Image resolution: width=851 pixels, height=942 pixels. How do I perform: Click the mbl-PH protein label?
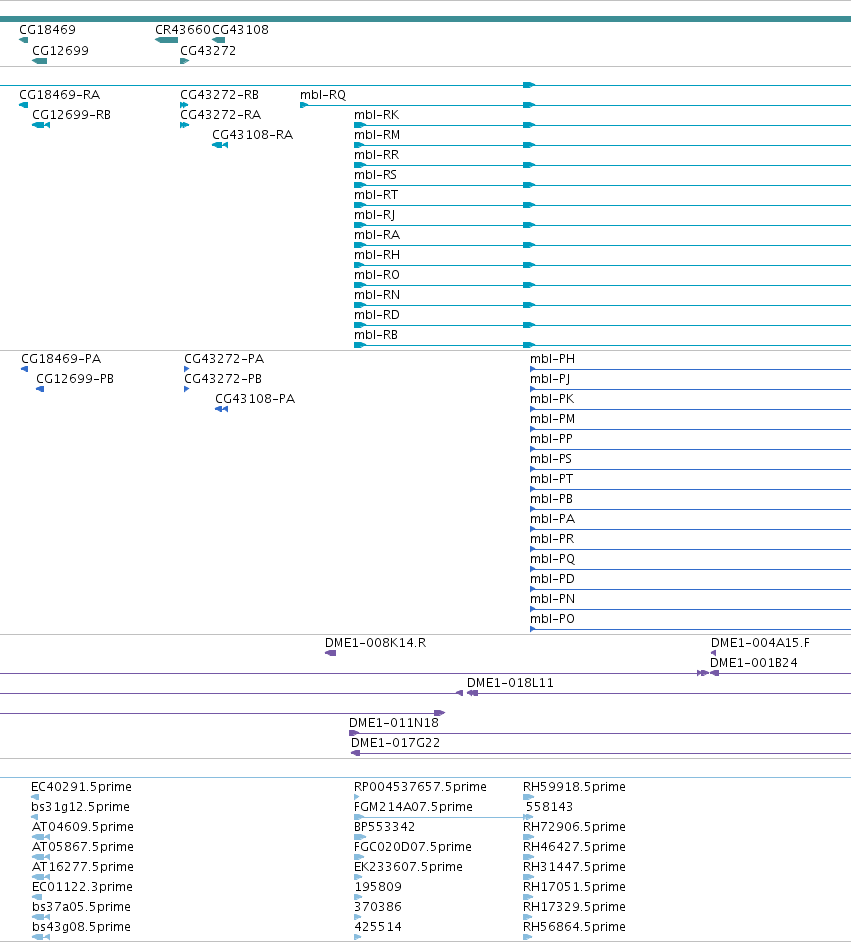553,359
